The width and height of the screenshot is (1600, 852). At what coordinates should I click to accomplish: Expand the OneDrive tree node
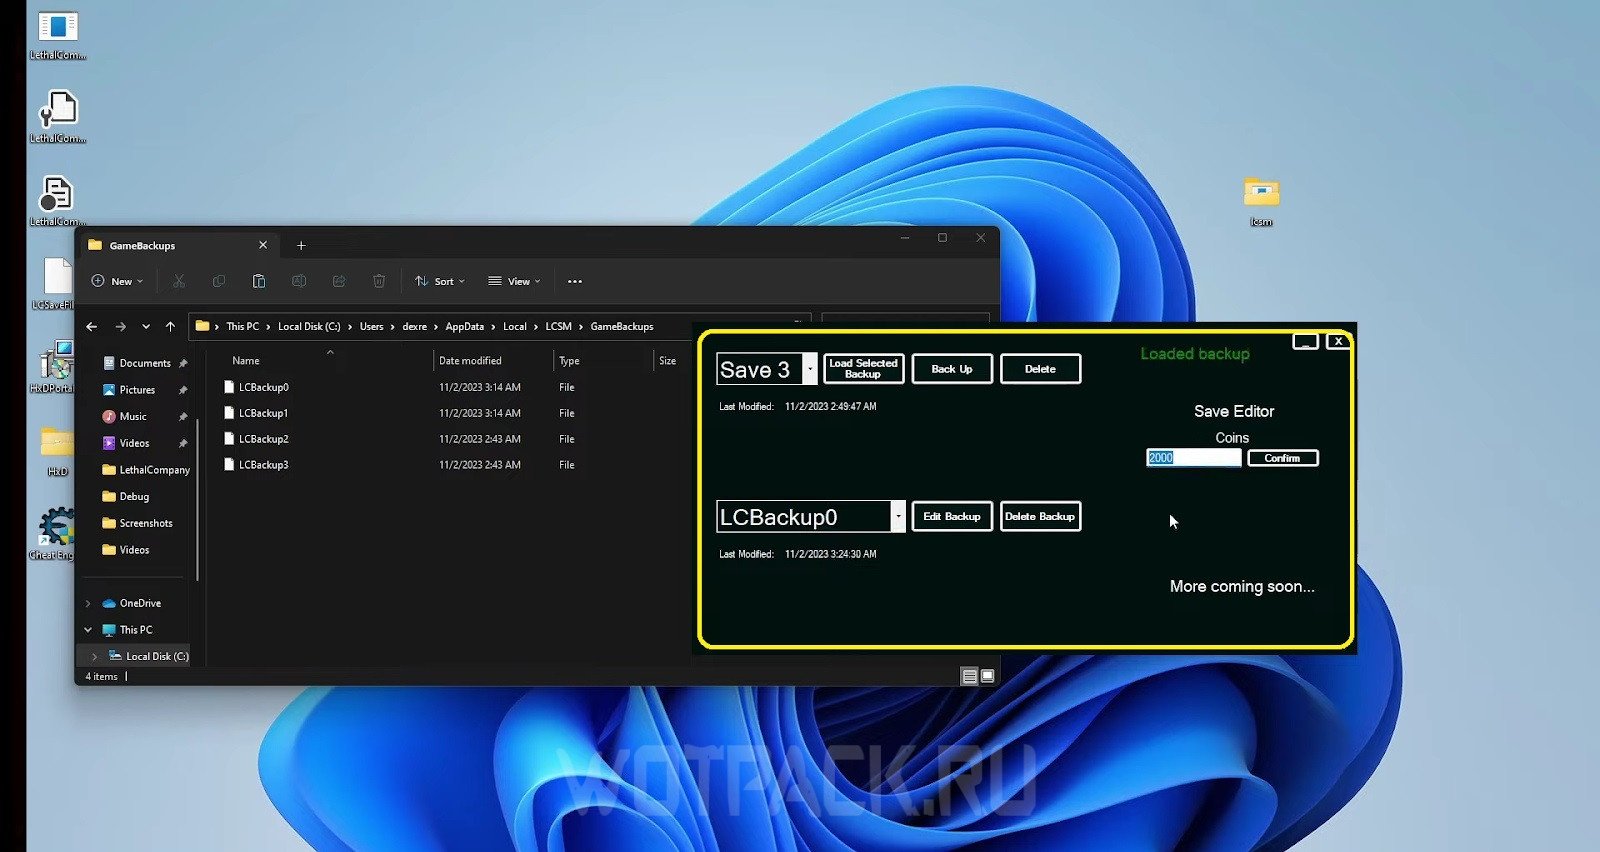[x=88, y=604]
